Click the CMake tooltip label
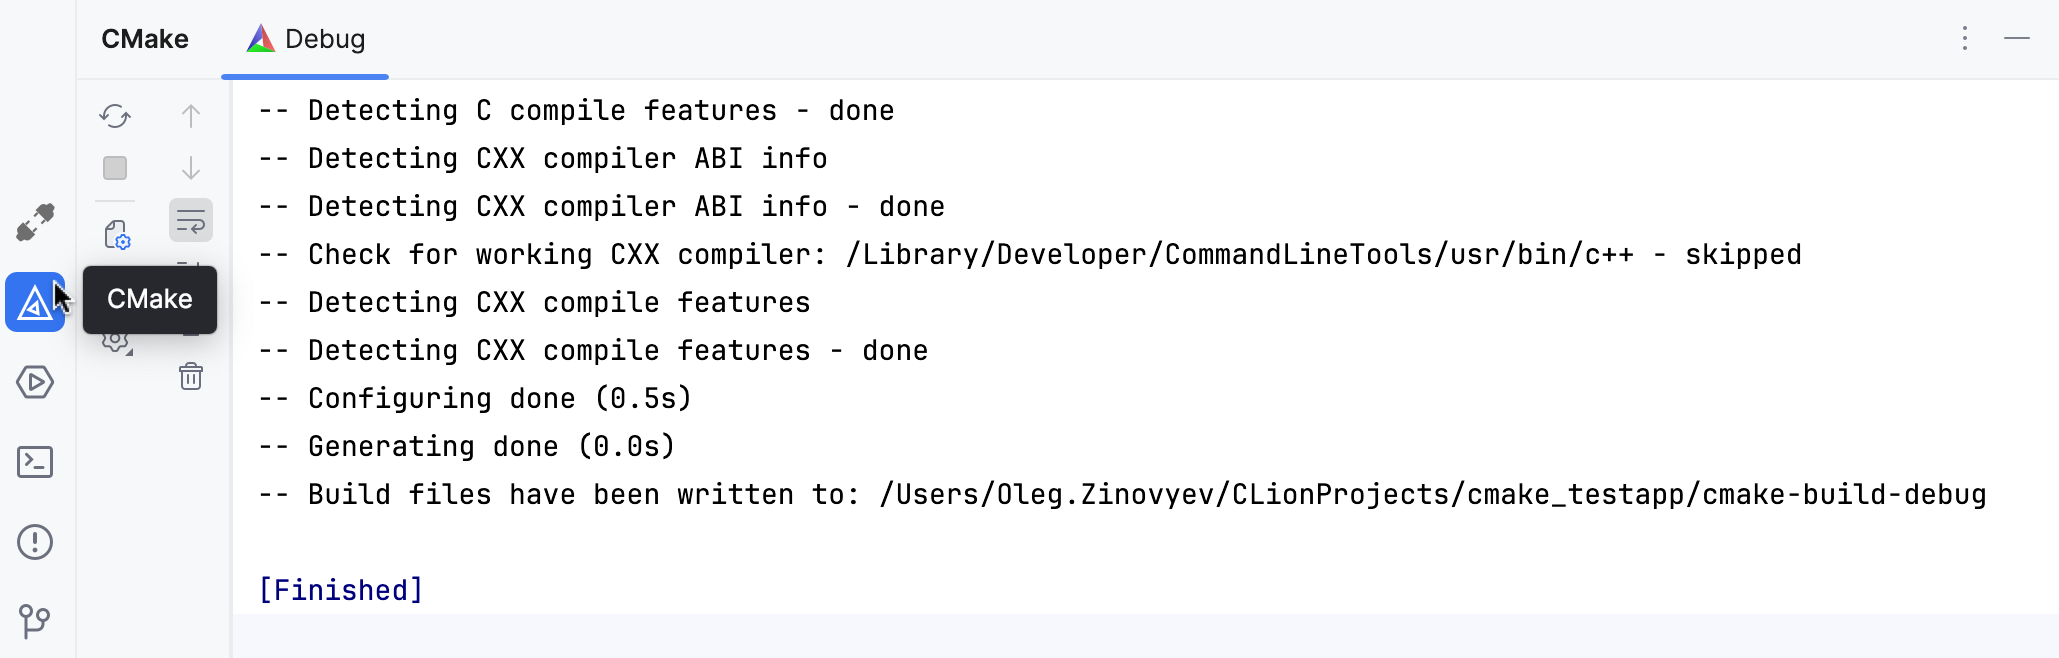This screenshot has height=658, width=2059. tap(150, 299)
